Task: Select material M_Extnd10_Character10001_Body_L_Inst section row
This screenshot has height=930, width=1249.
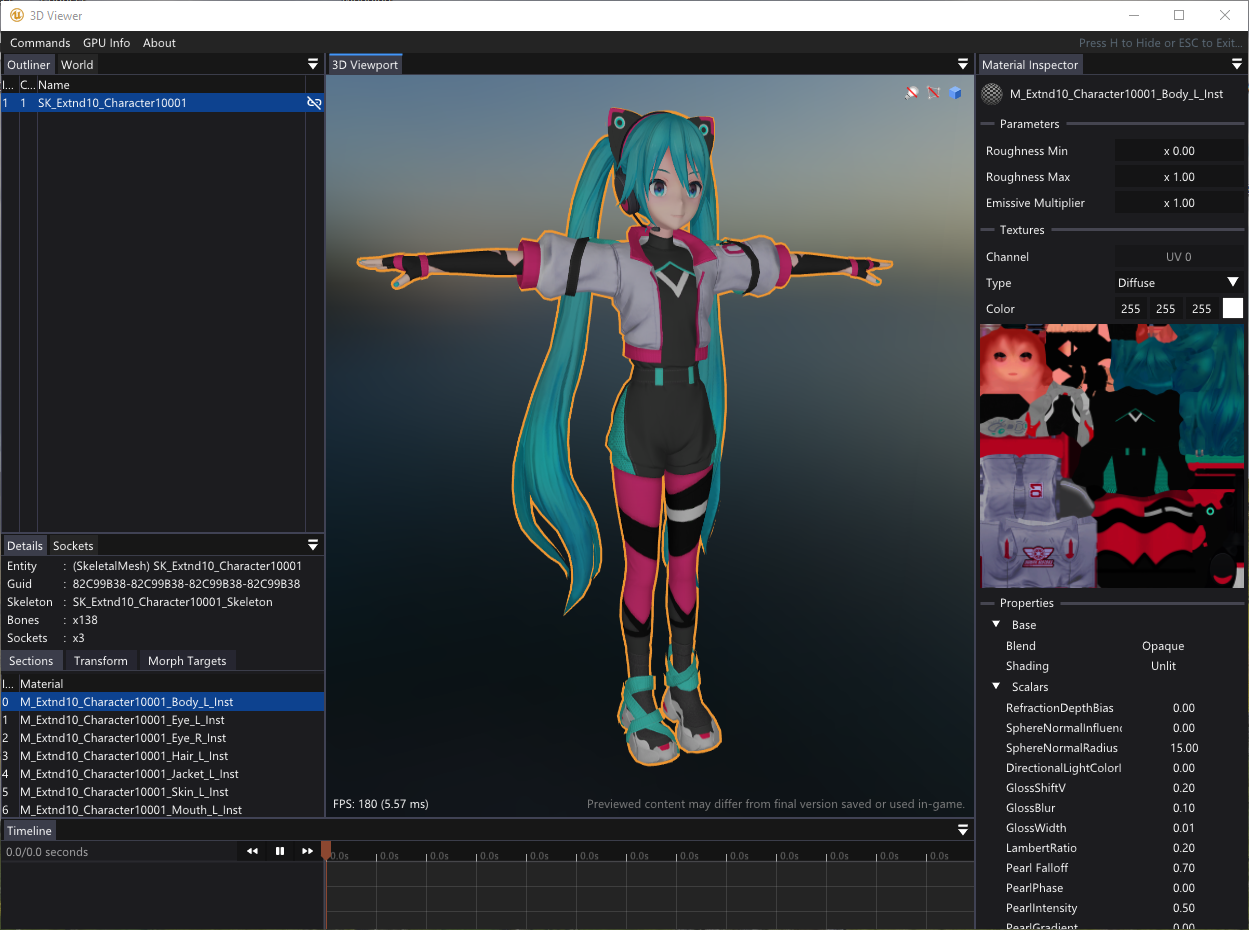Action: 163,702
